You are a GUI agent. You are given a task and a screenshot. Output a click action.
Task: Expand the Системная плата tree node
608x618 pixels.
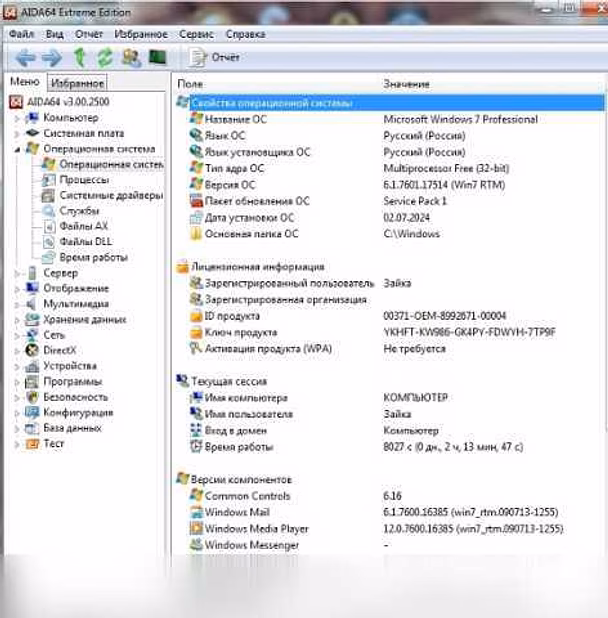point(17,134)
